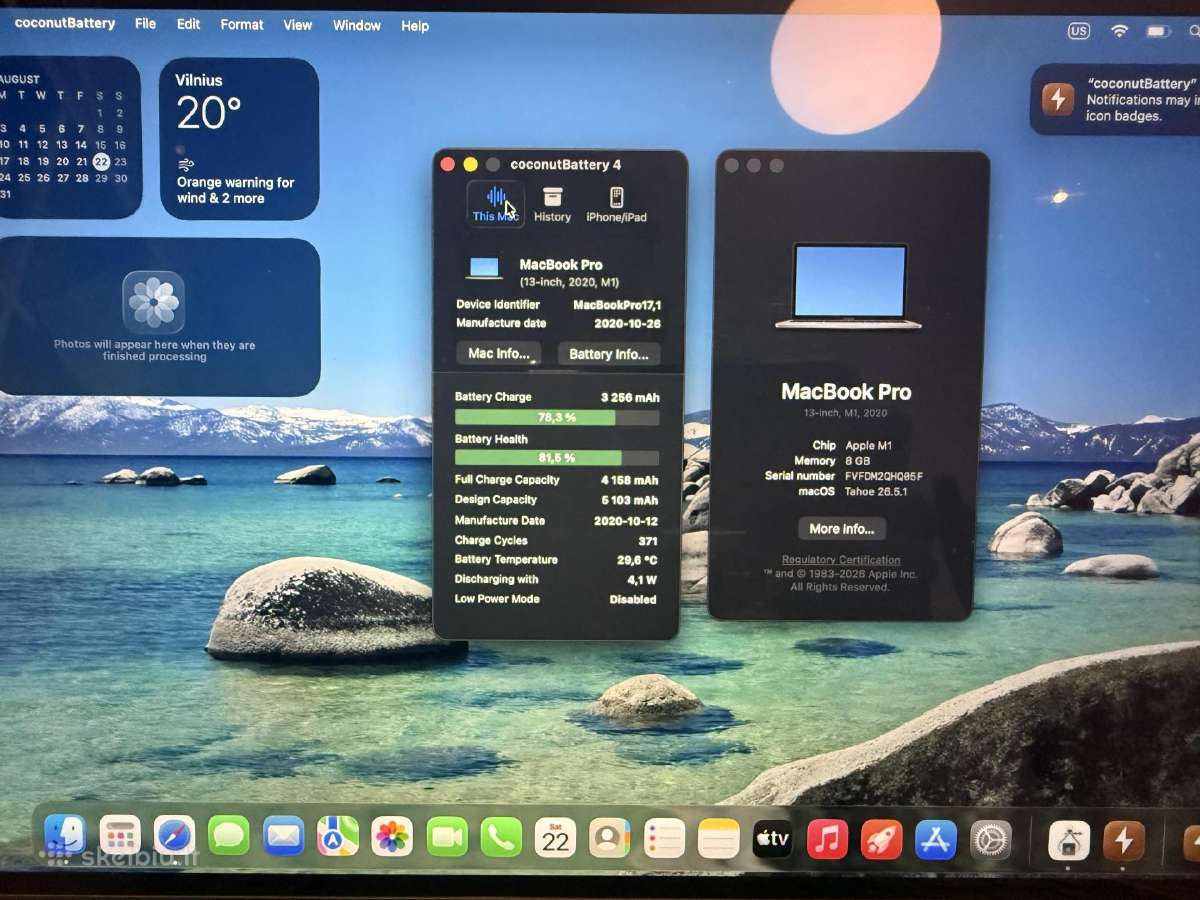
Task: Click the MacBook Pro icon in coconutBattery
Action: click(x=484, y=268)
